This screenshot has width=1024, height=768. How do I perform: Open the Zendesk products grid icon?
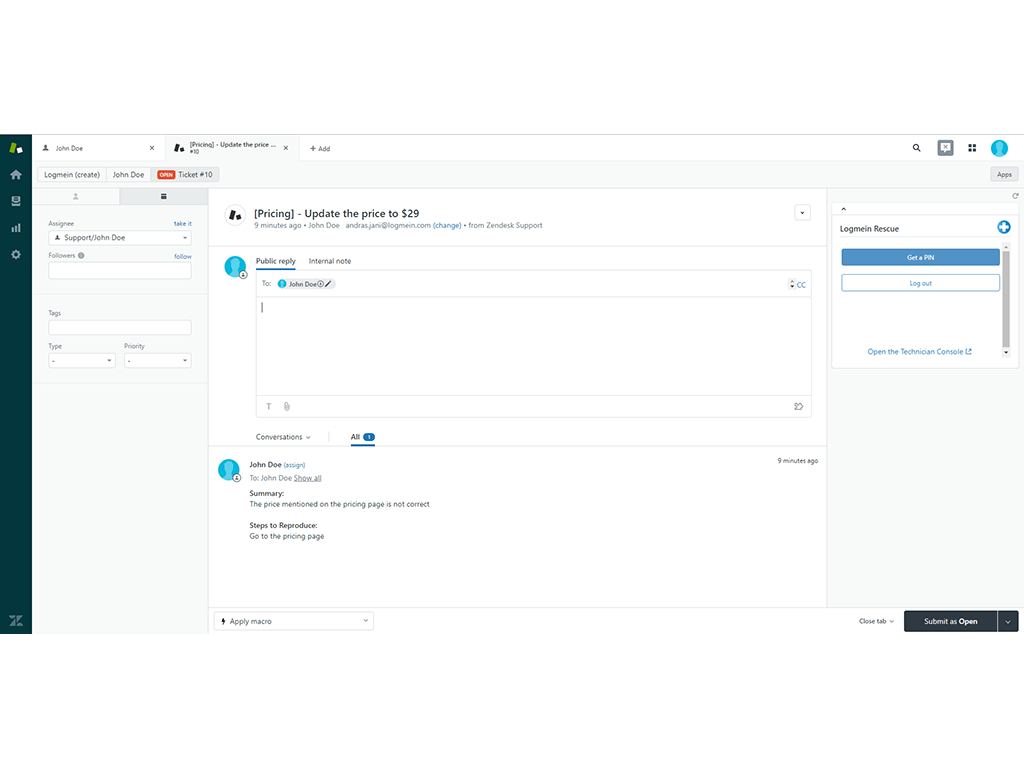point(972,147)
